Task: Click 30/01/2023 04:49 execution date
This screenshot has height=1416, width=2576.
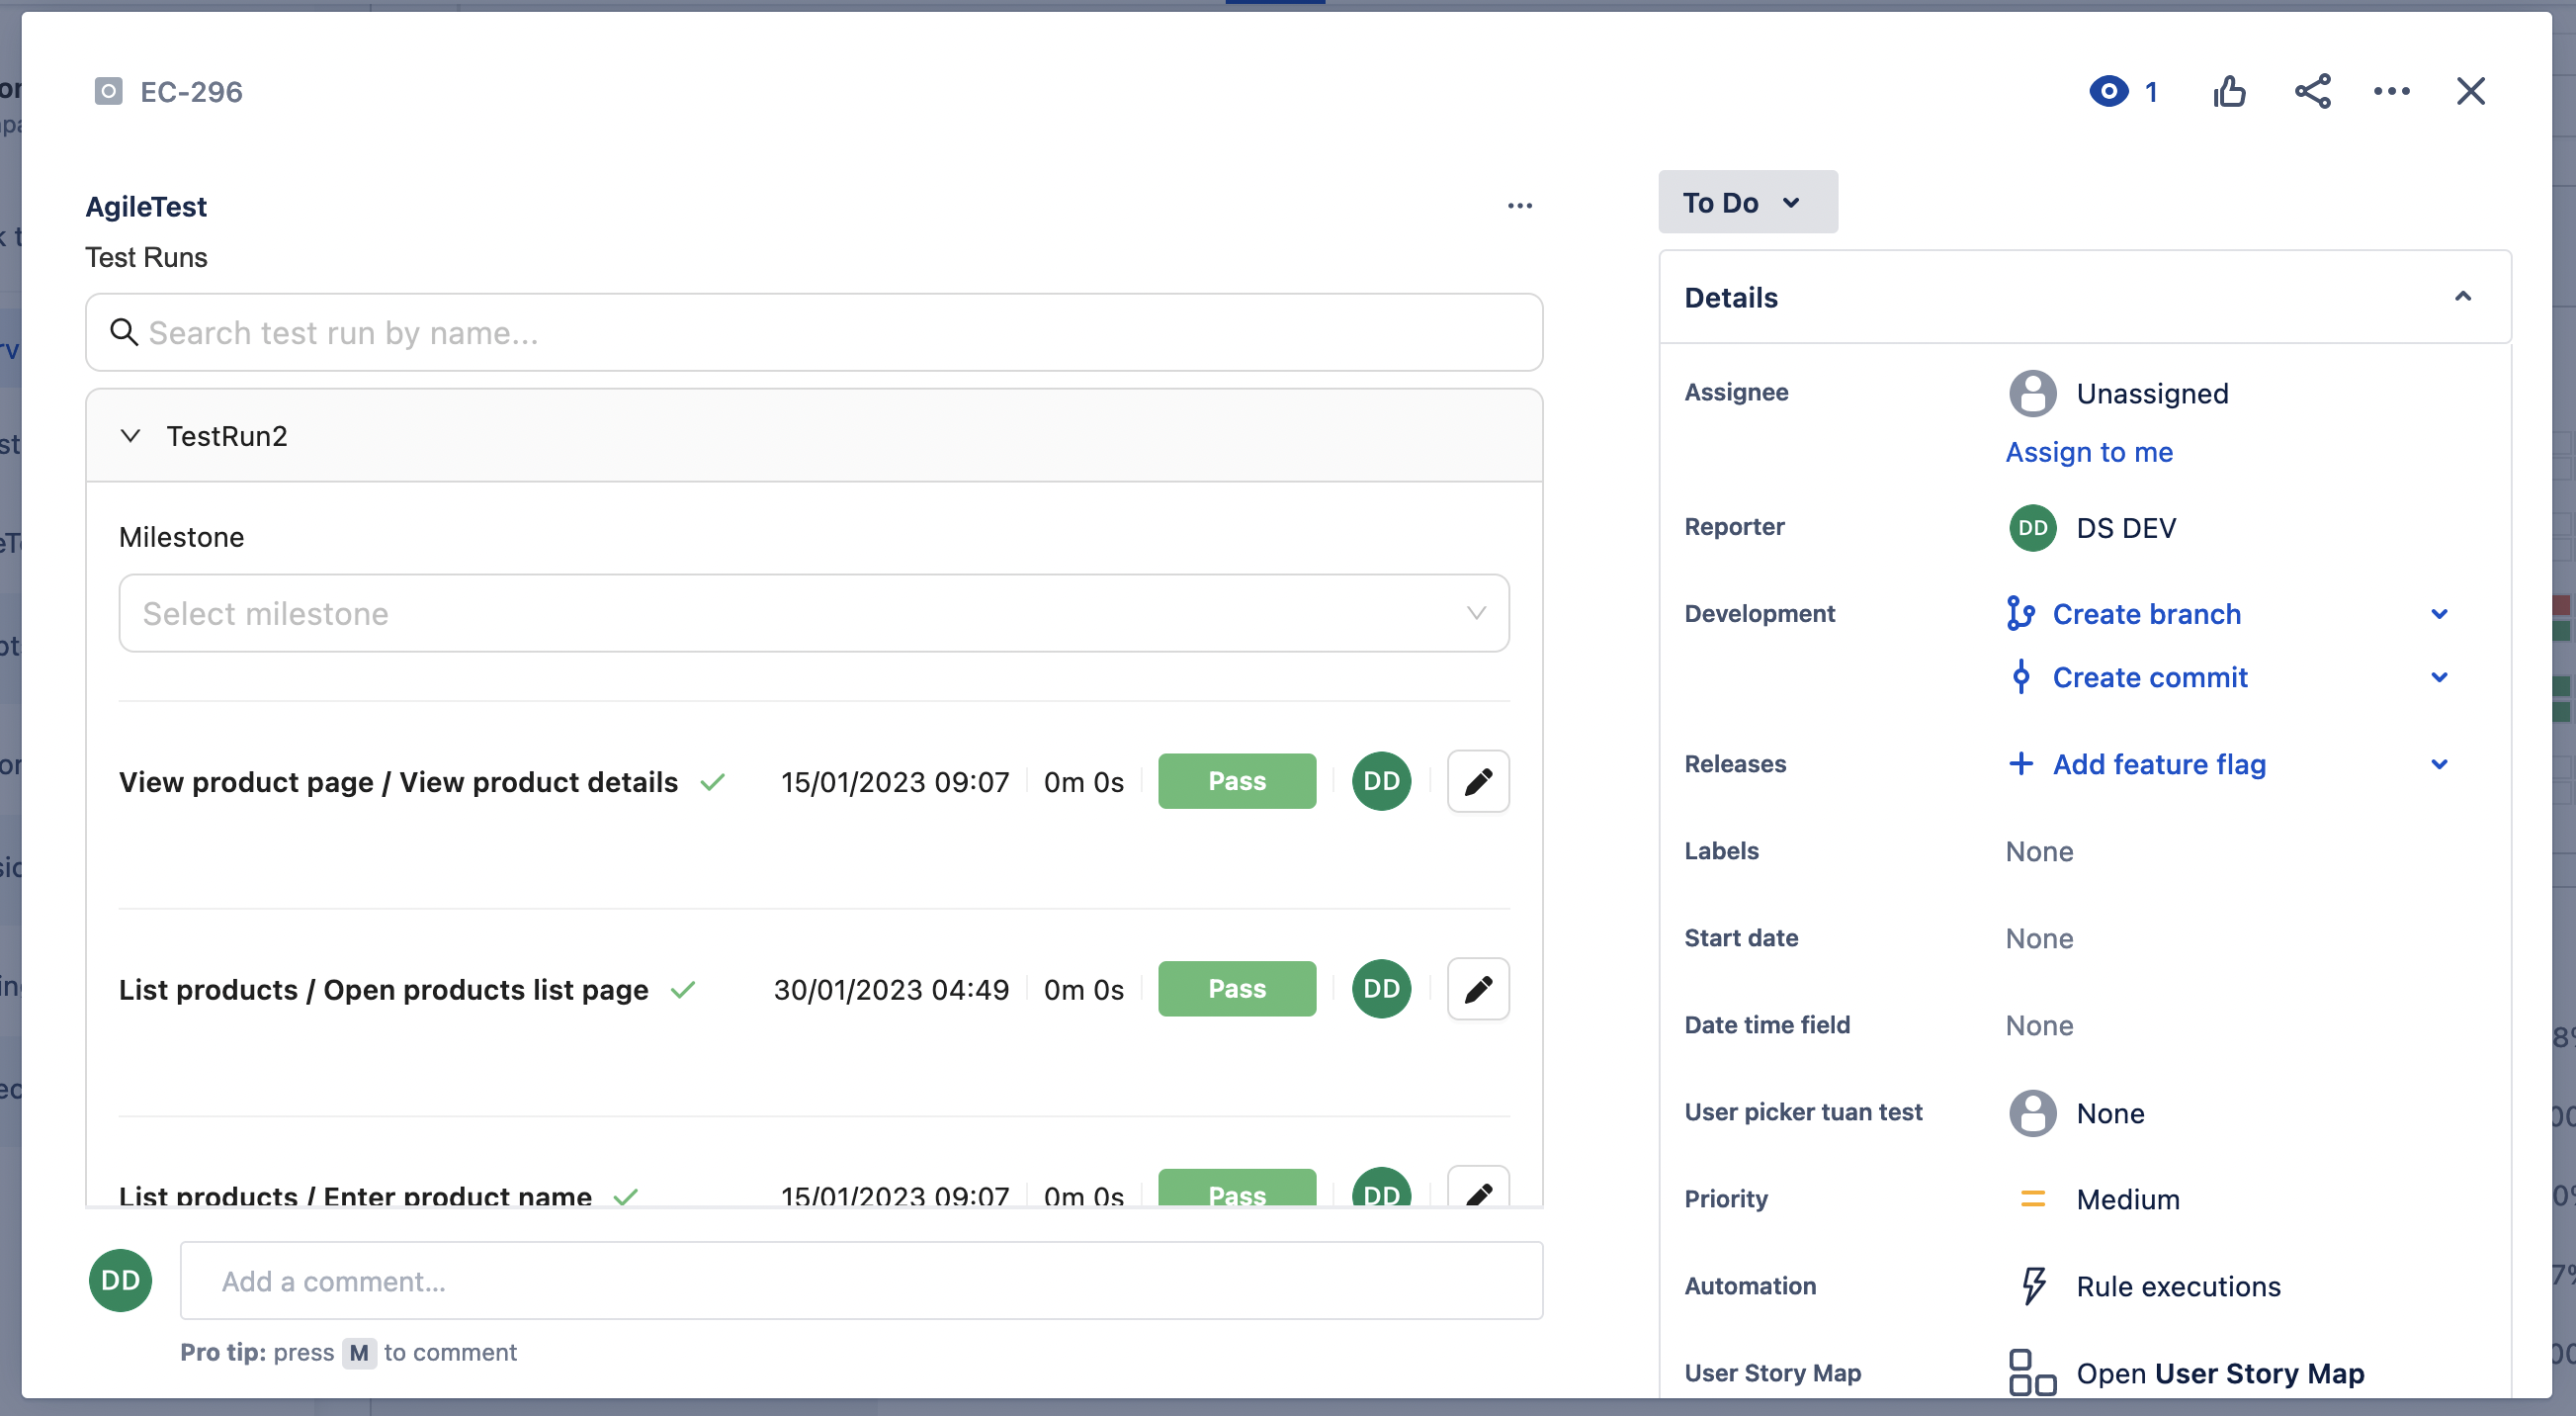Action: point(891,989)
